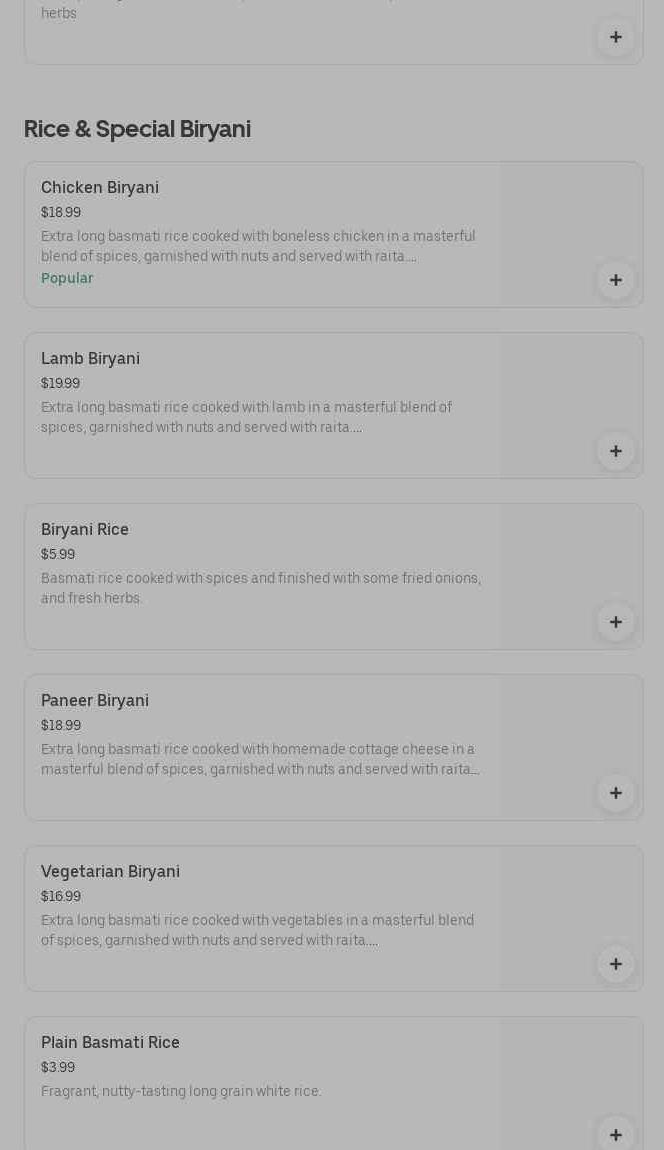This screenshot has height=1150, width=664.
Task: Add Paneer Biryani to the order
Action: (615, 793)
